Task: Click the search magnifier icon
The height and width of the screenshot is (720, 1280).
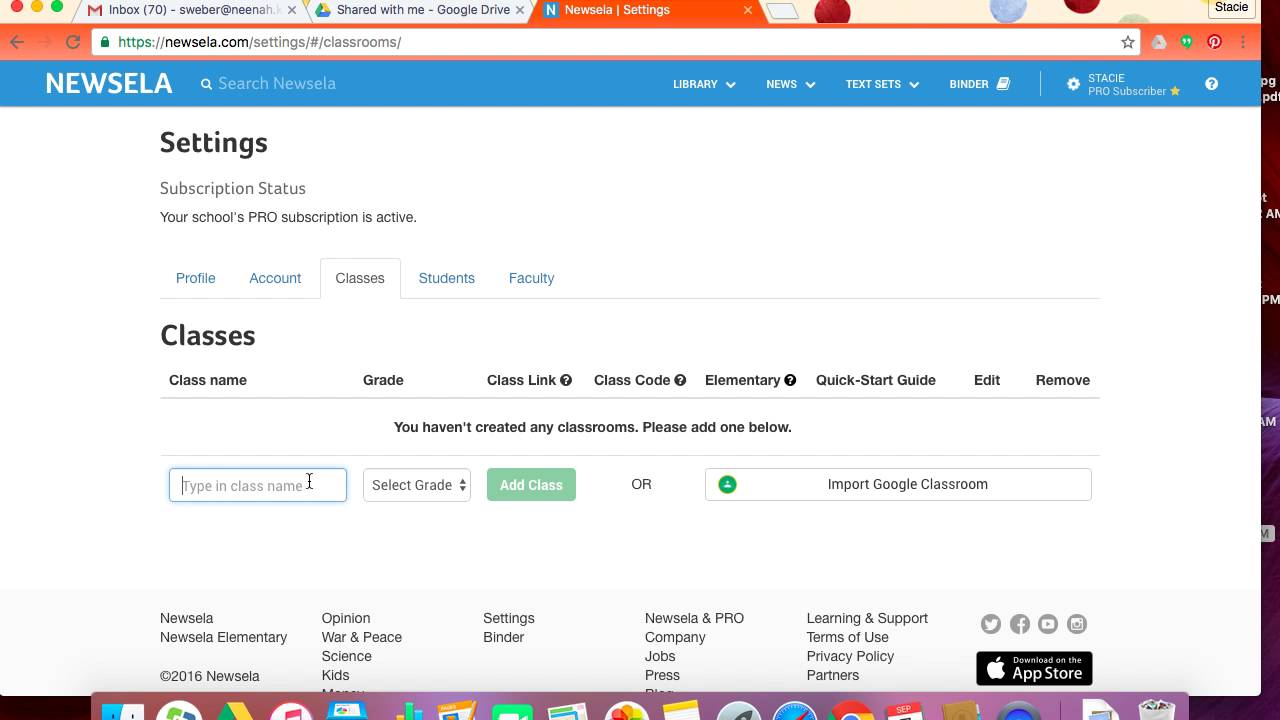Action: tap(207, 84)
